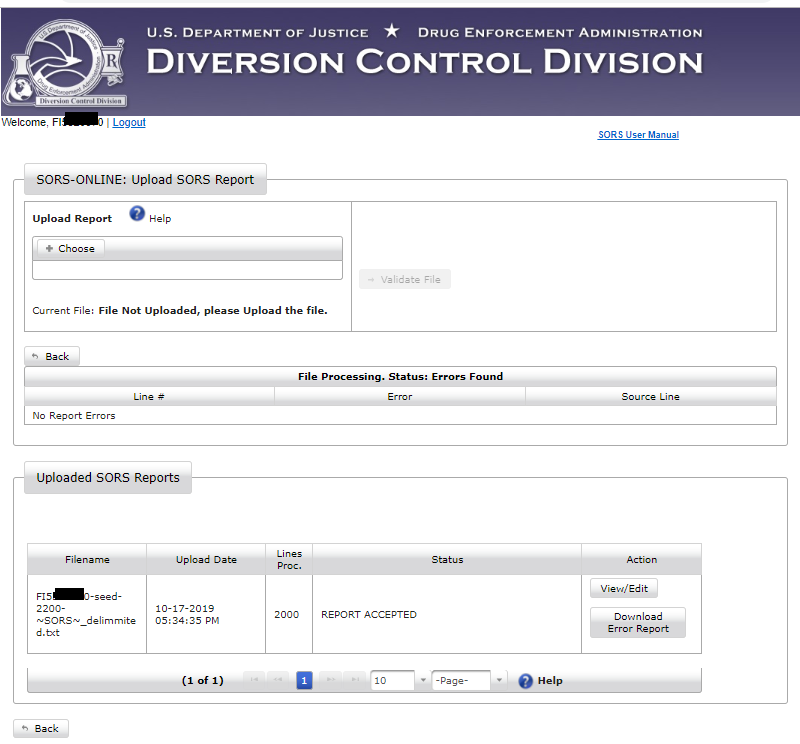The image size is (800, 744).
Task: Go to next page paginator icon
Action: [x=331, y=680]
